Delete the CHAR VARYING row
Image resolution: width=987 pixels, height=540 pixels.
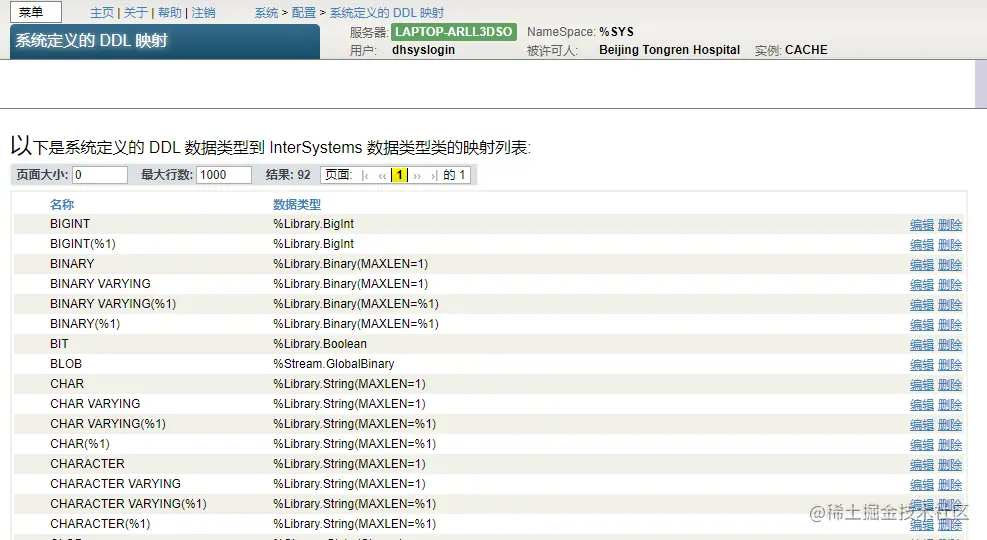tap(950, 405)
